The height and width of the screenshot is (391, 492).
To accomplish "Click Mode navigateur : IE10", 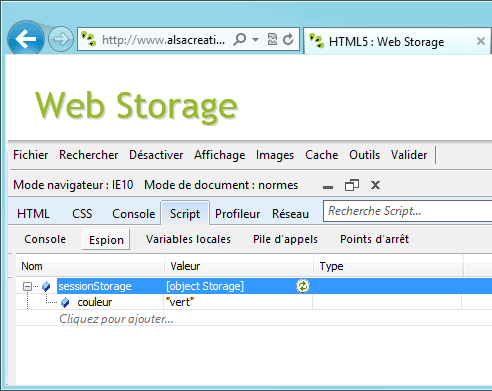I will 73,185.
